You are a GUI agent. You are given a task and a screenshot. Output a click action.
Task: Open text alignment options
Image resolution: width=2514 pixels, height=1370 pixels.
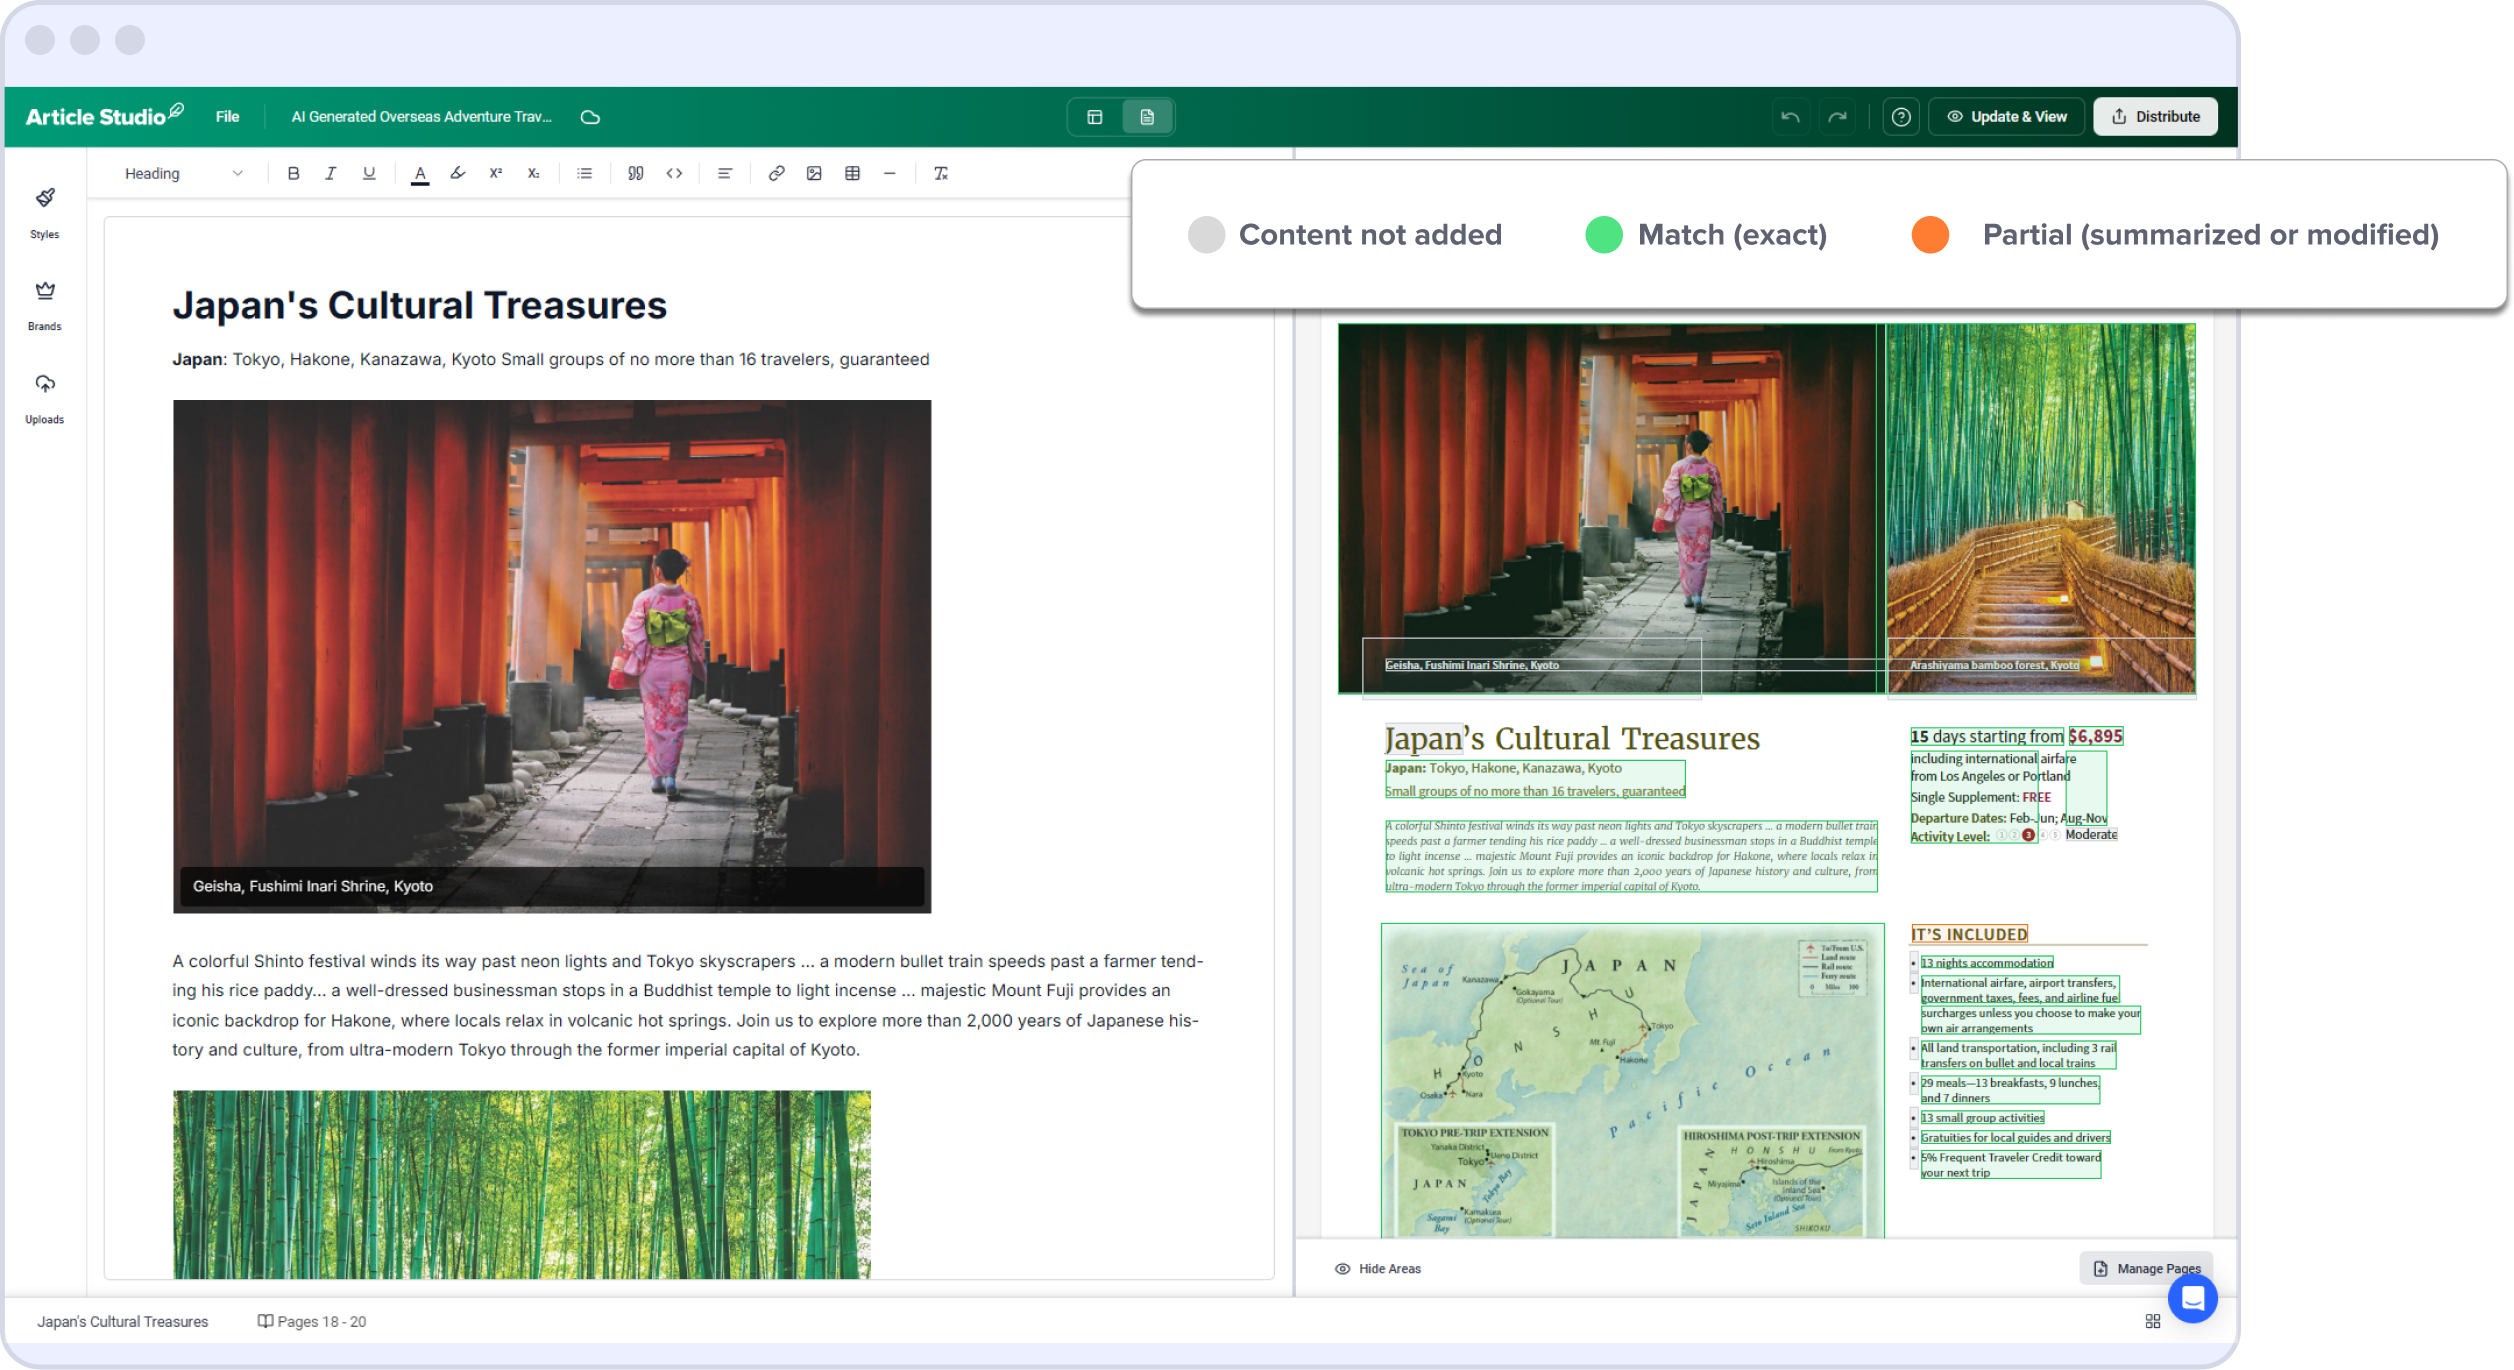[x=725, y=173]
